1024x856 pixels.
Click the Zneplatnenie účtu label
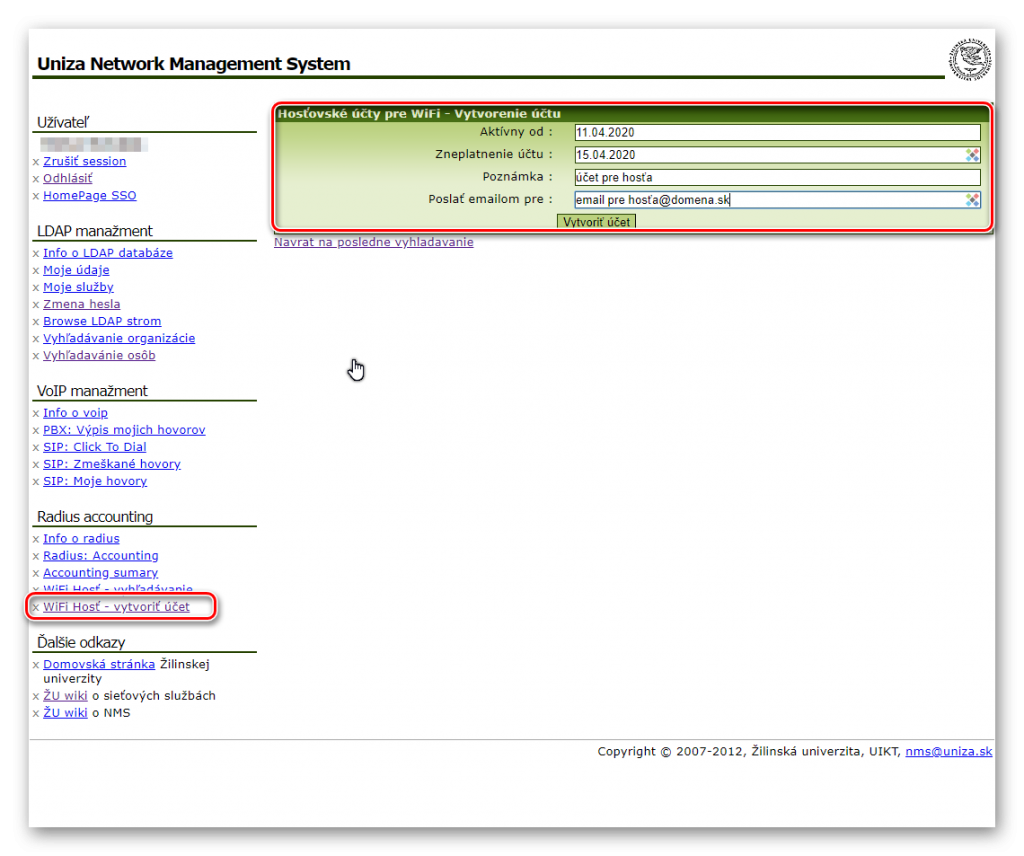click(x=494, y=154)
